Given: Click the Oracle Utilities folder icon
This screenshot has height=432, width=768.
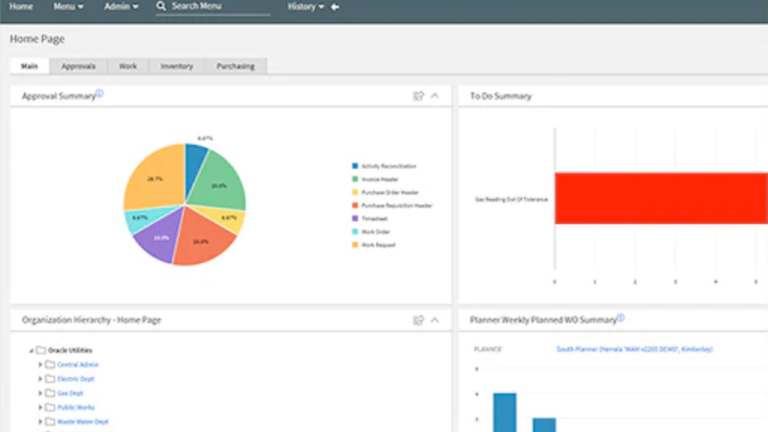Looking at the screenshot, I should pyautogui.click(x=41, y=350).
